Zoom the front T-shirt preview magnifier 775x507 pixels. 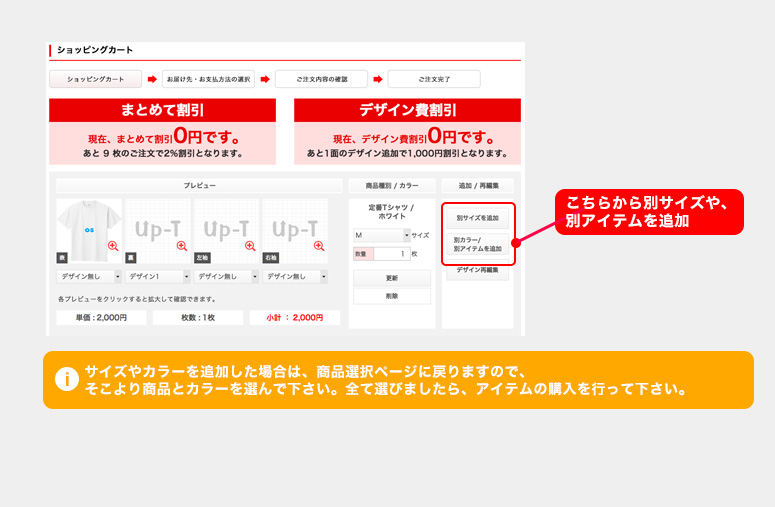point(113,246)
